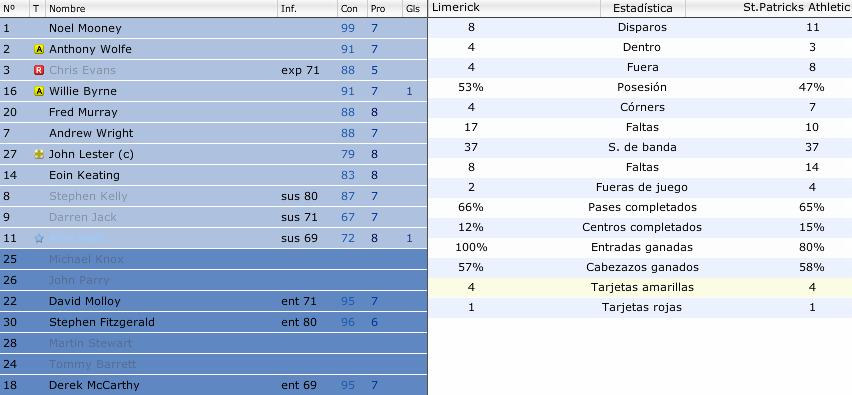Select the Tarjetas amarillas statistic row
Image resolution: width=852 pixels, height=395 pixels.
[640, 287]
